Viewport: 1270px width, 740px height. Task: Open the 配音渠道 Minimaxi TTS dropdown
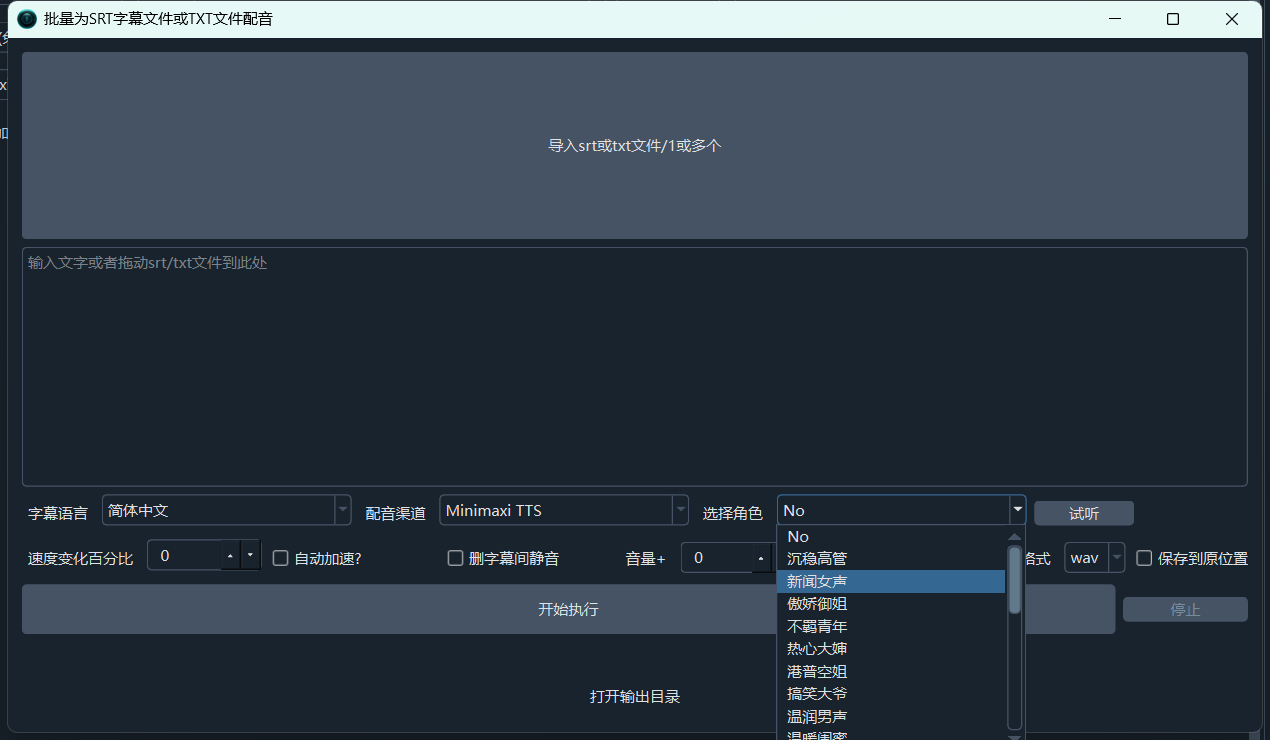[680, 510]
